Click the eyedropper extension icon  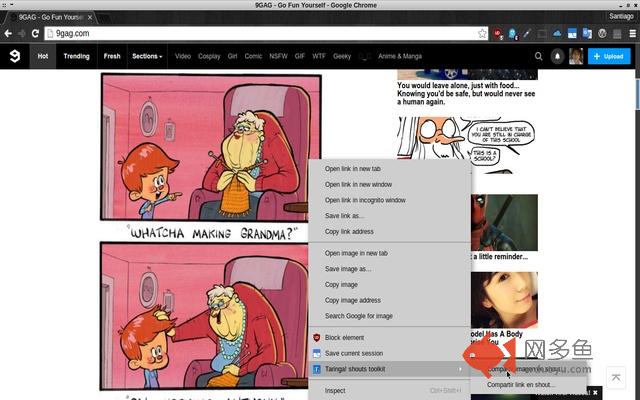click(527, 33)
